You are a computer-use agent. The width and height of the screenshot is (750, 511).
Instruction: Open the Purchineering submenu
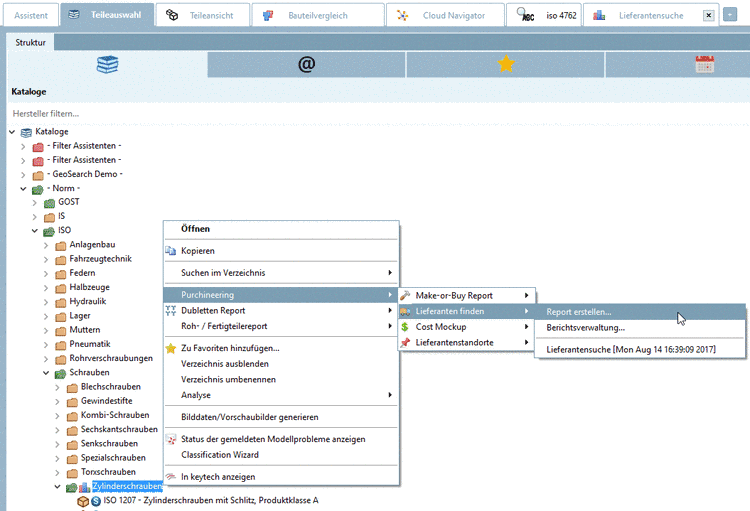pos(281,295)
